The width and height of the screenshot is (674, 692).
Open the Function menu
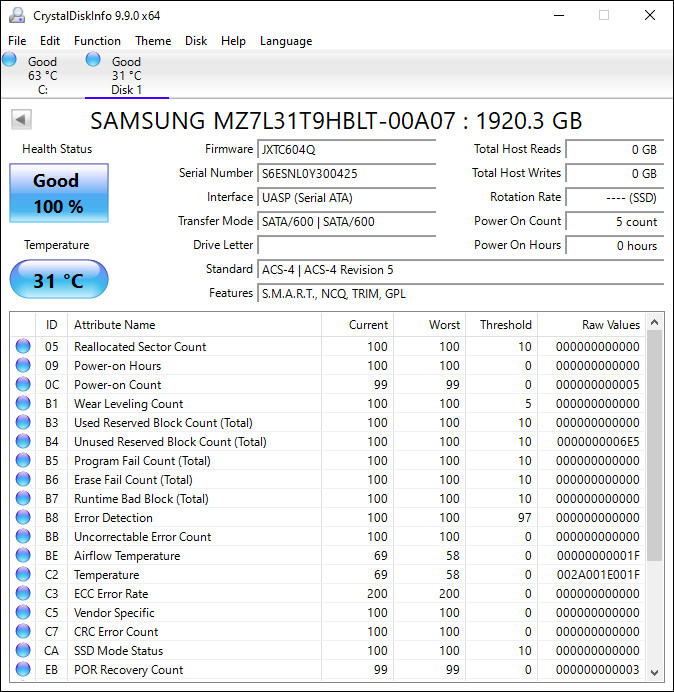[97, 41]
